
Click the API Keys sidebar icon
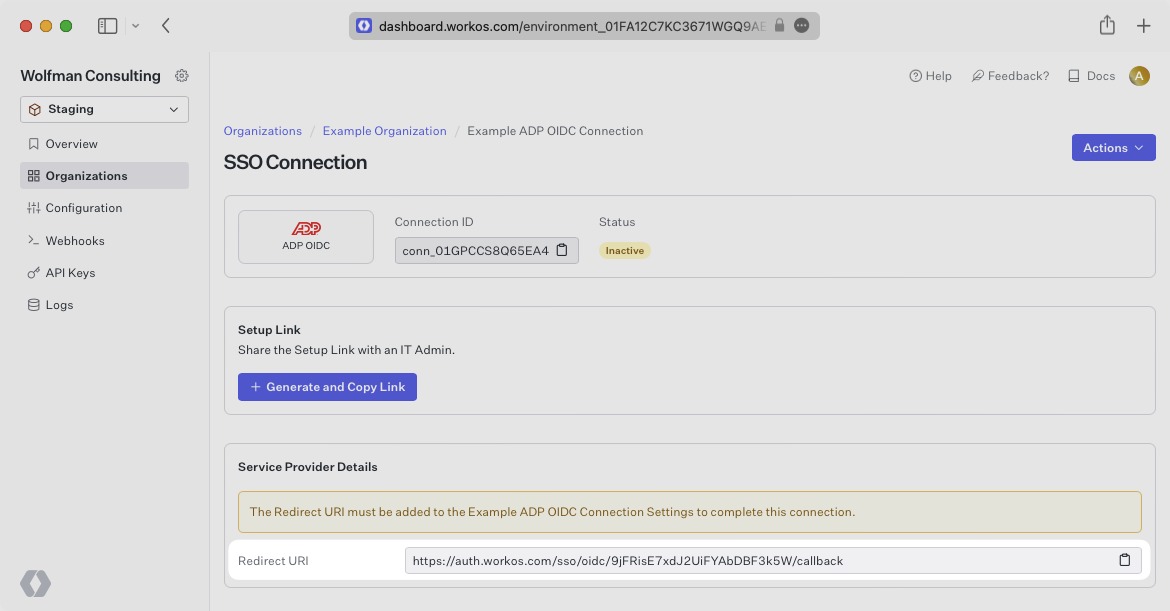(x=32, y=272)
